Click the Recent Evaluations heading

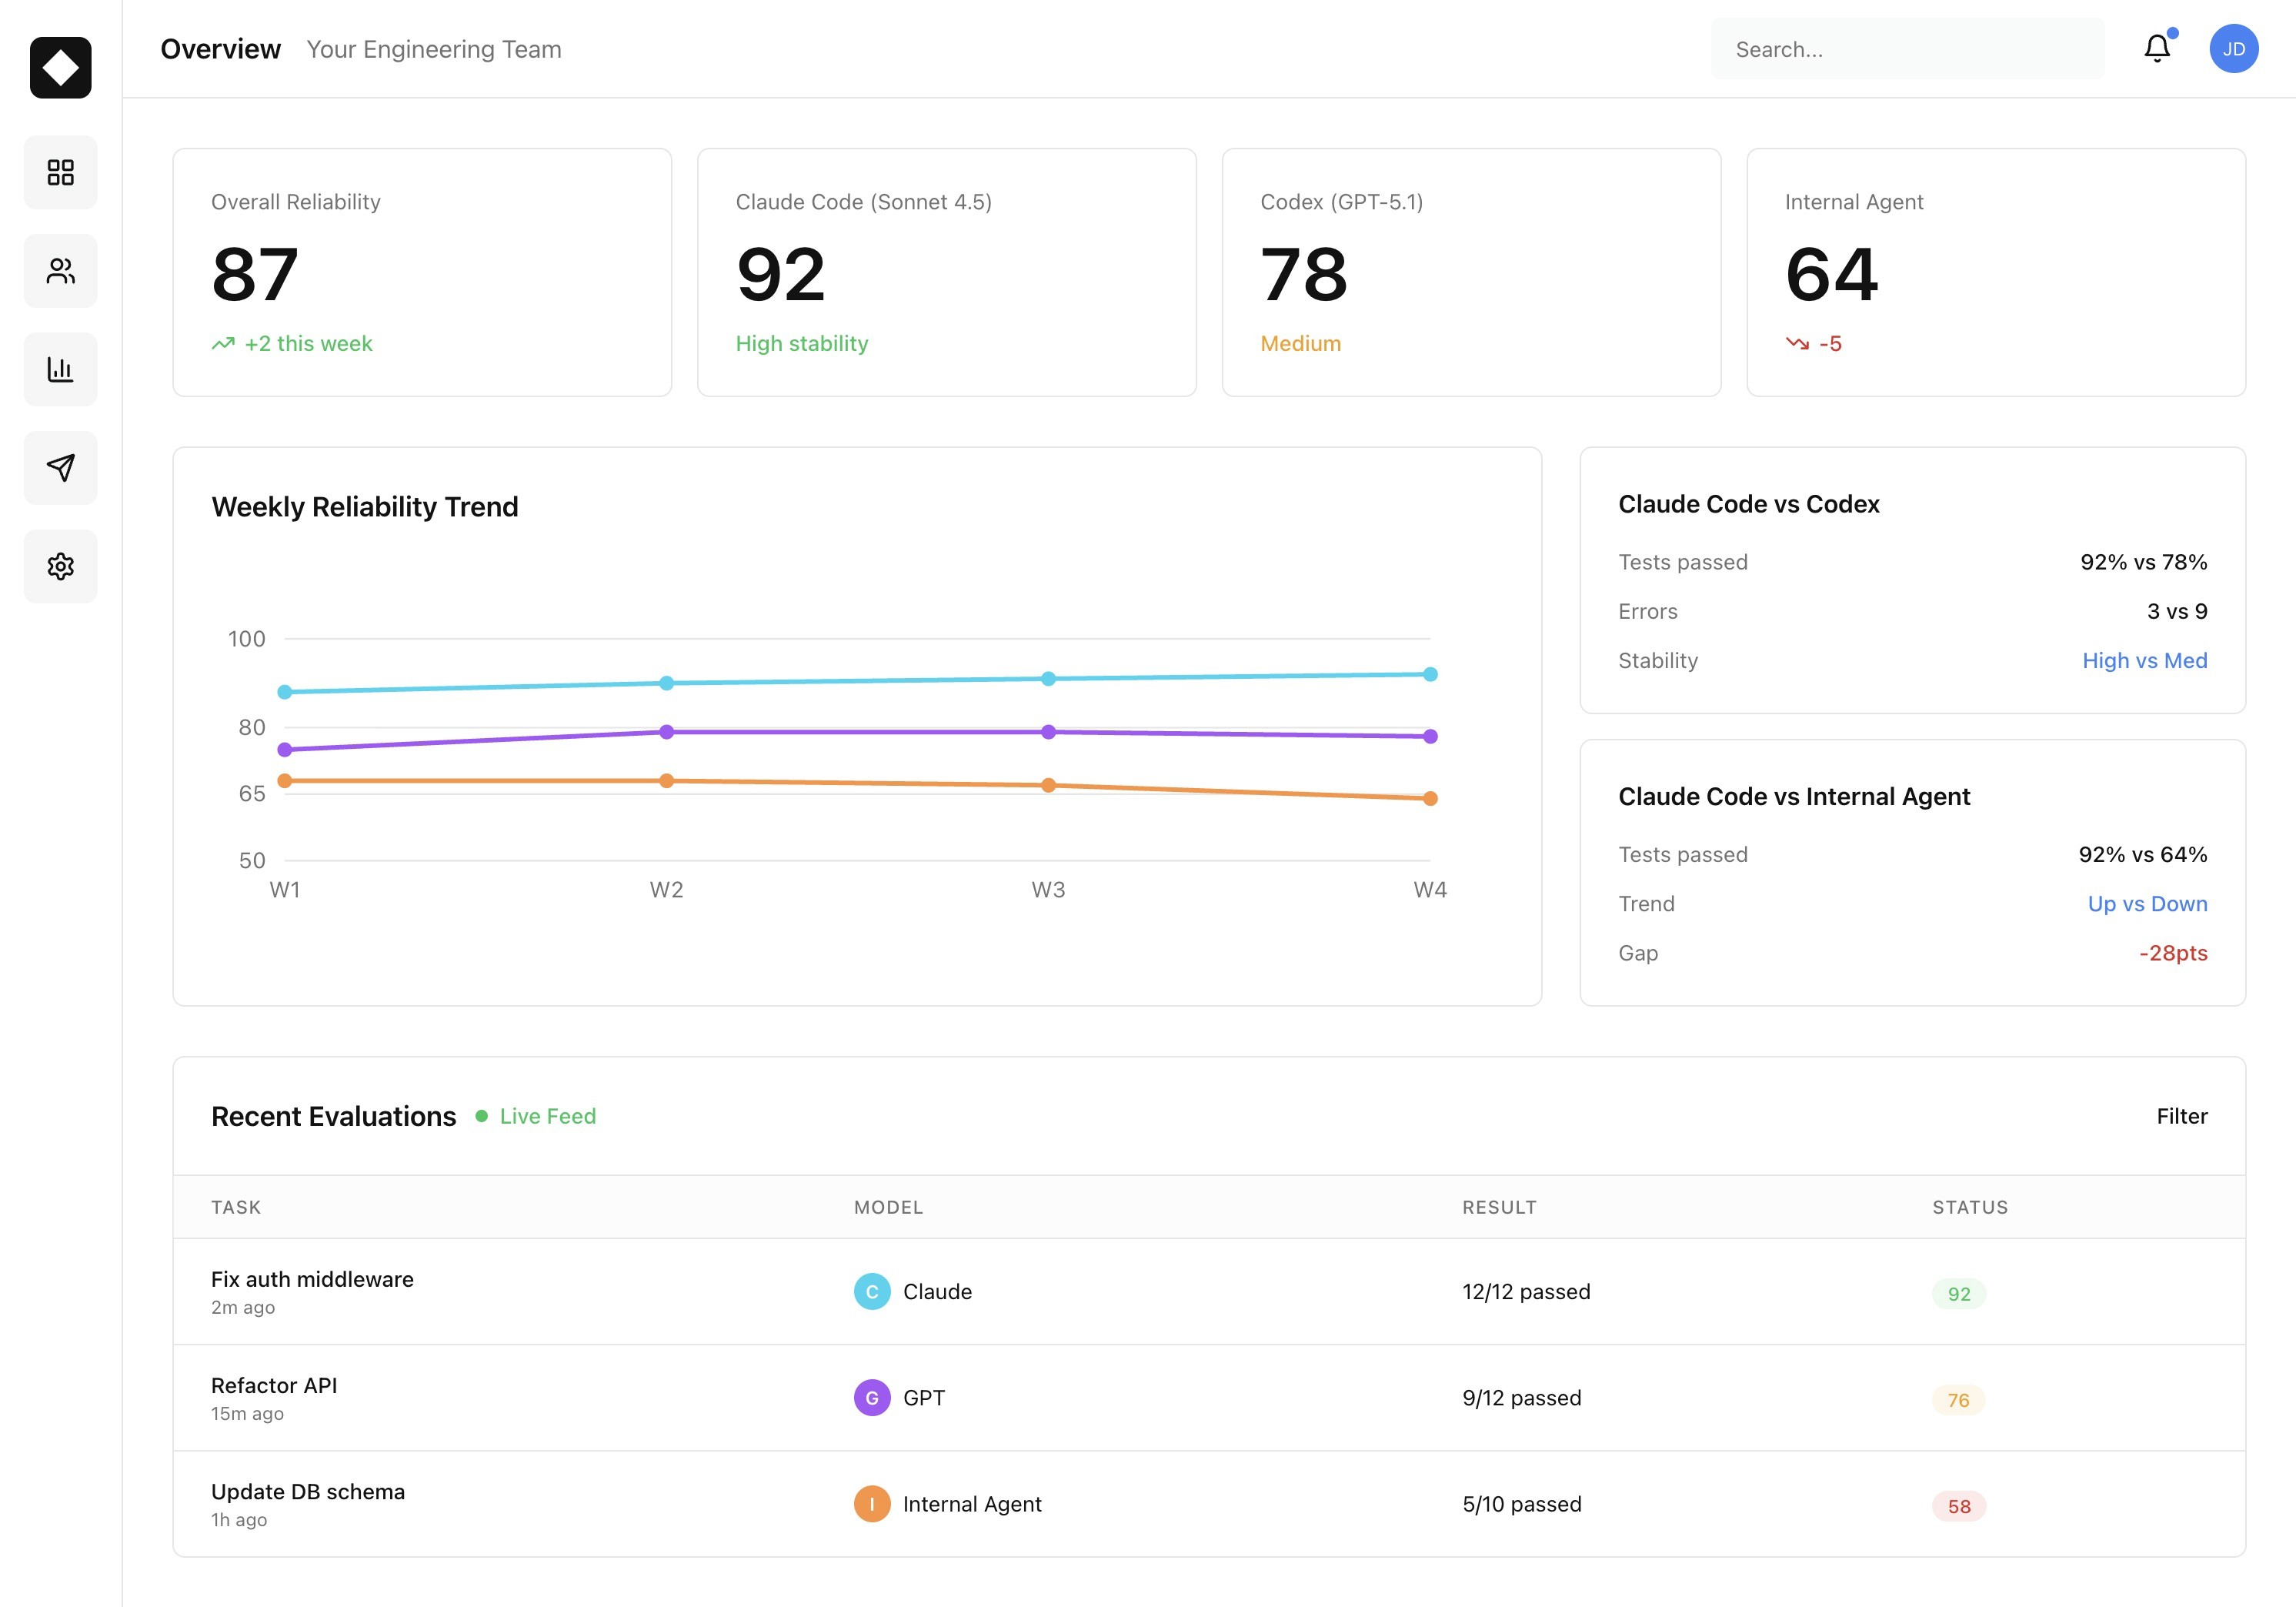click(x=334, y=1116)
